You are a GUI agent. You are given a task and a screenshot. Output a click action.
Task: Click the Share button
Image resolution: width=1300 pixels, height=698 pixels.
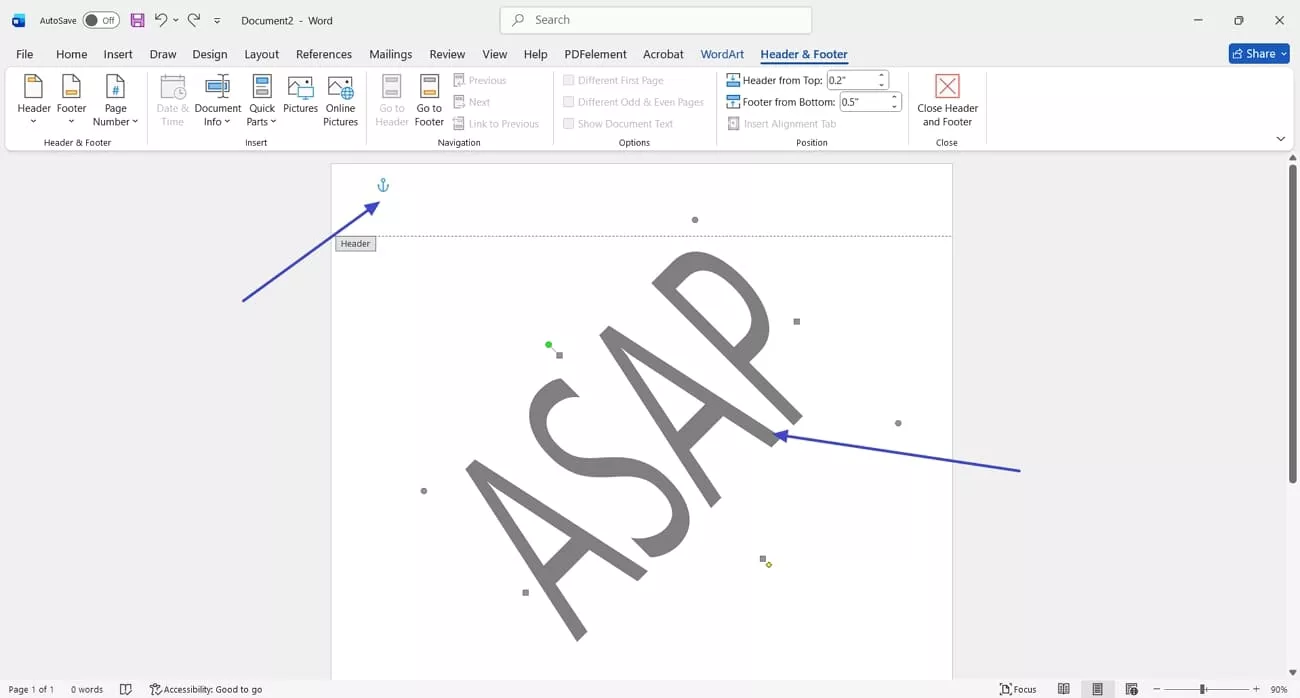pyautogui.click(x=1258, y=54)
